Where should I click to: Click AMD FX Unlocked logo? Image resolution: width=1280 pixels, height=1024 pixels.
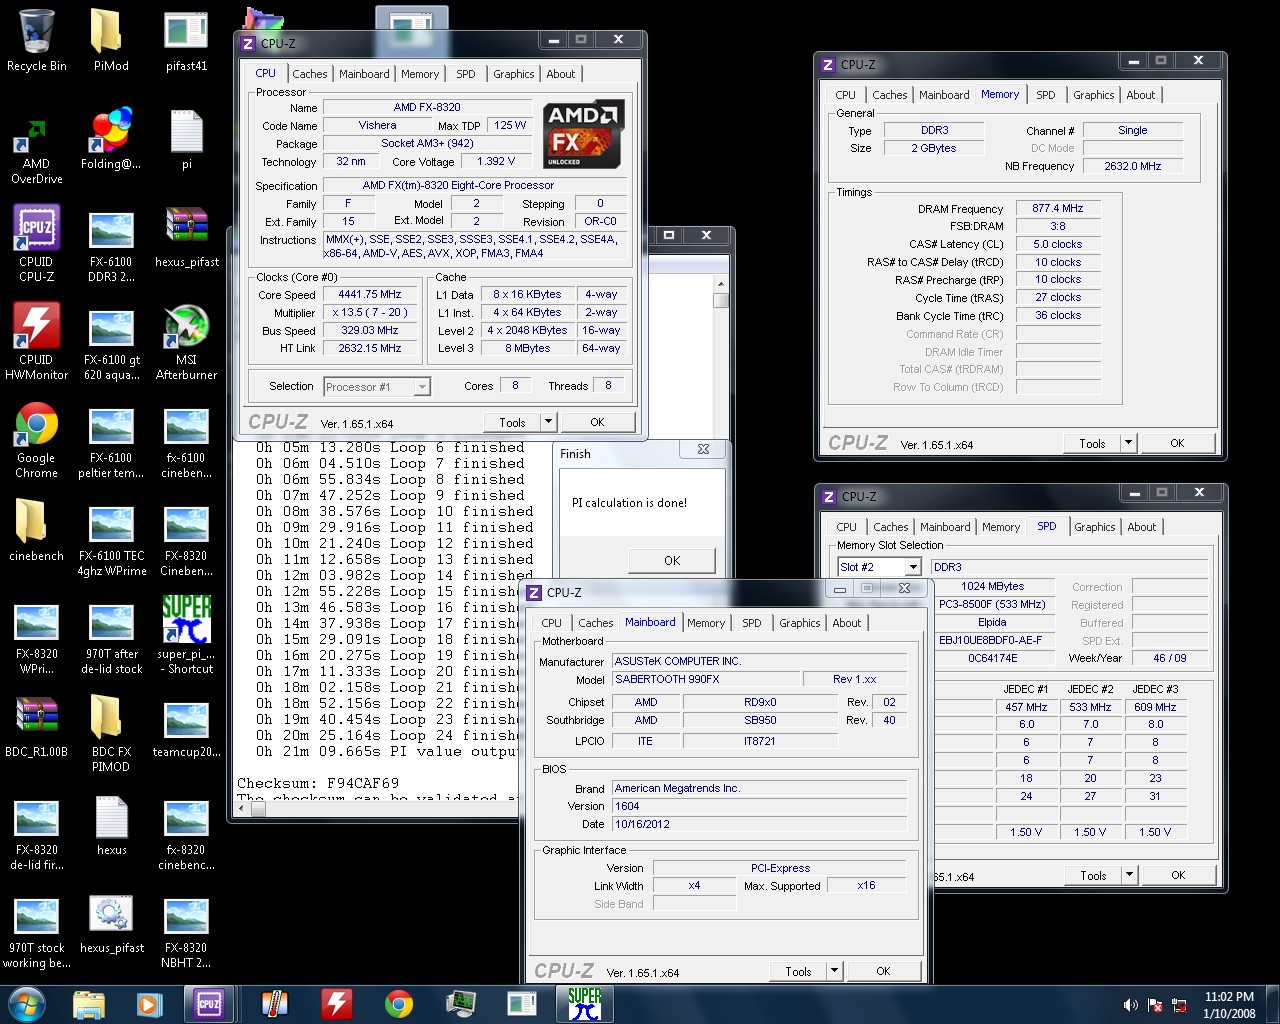[x=583, y=135]
